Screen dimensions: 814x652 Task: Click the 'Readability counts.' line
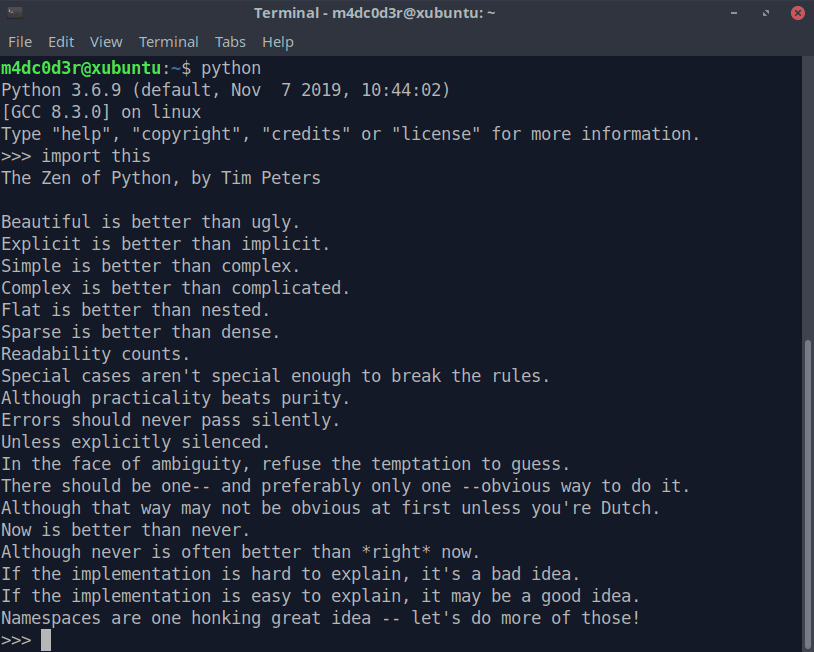96,354
